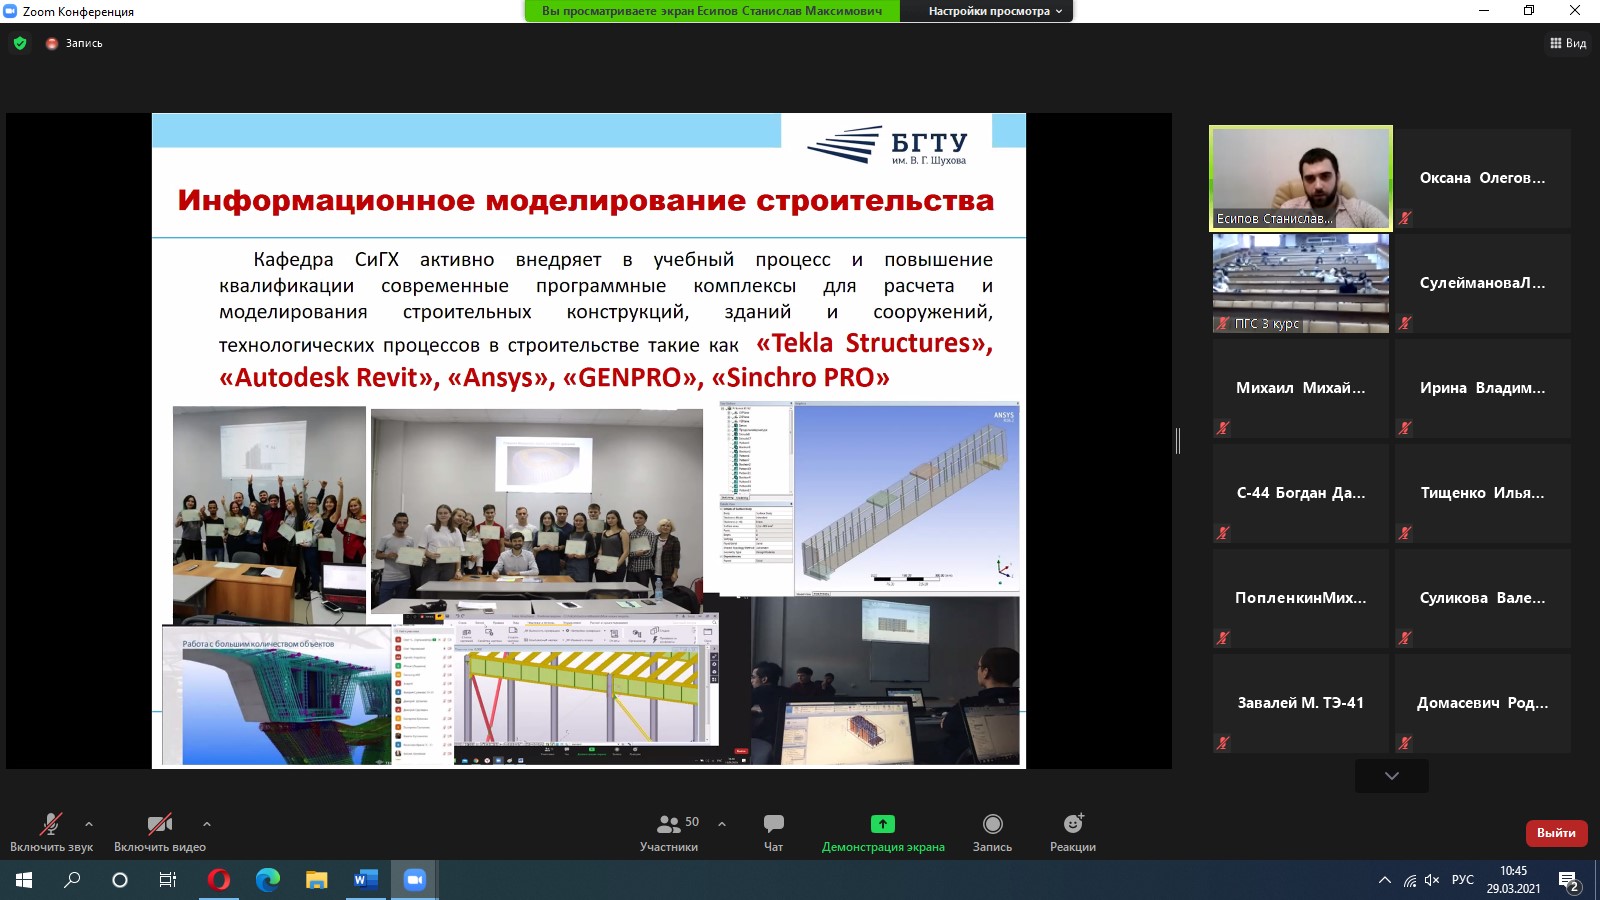Click the gallery panel divider handle
This screenshot has height=900, width=1600.
pyautogui.click(x=1178, y=440)
